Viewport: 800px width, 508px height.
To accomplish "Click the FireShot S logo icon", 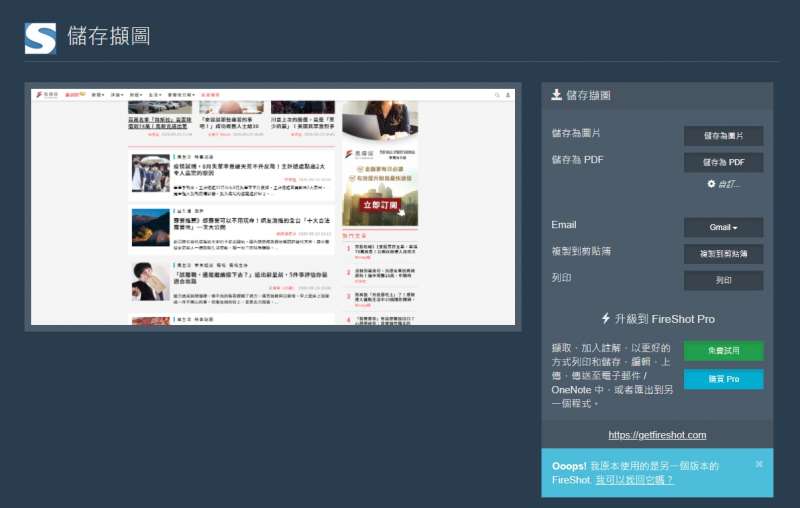I will coord(40,38).
